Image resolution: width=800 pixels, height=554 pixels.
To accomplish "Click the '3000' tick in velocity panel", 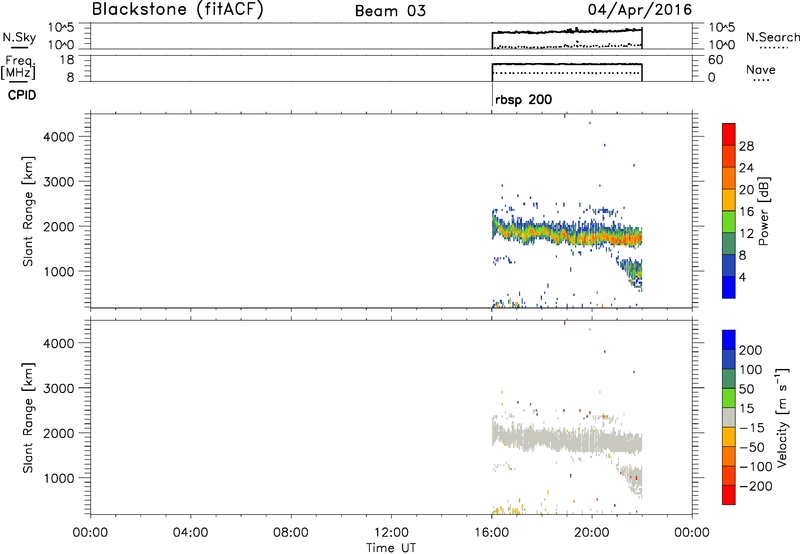I will 58,388.
